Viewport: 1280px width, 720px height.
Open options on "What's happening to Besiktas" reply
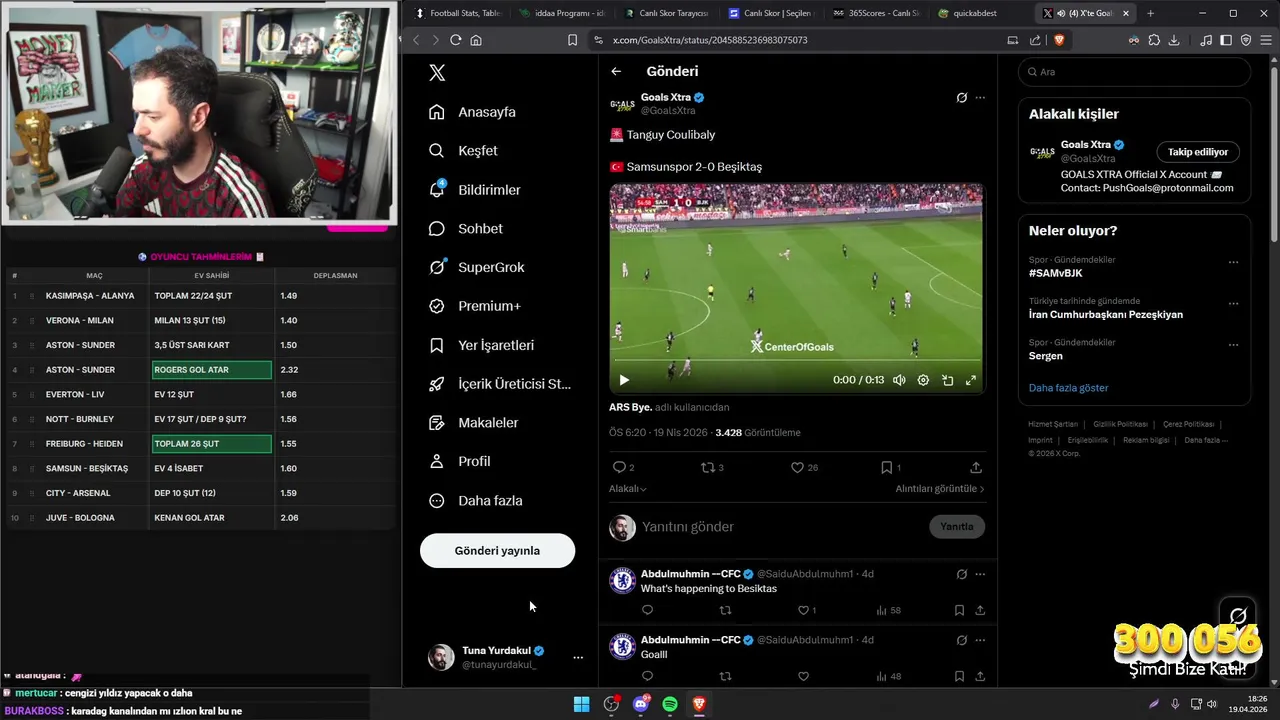click(x=980, y=574)
